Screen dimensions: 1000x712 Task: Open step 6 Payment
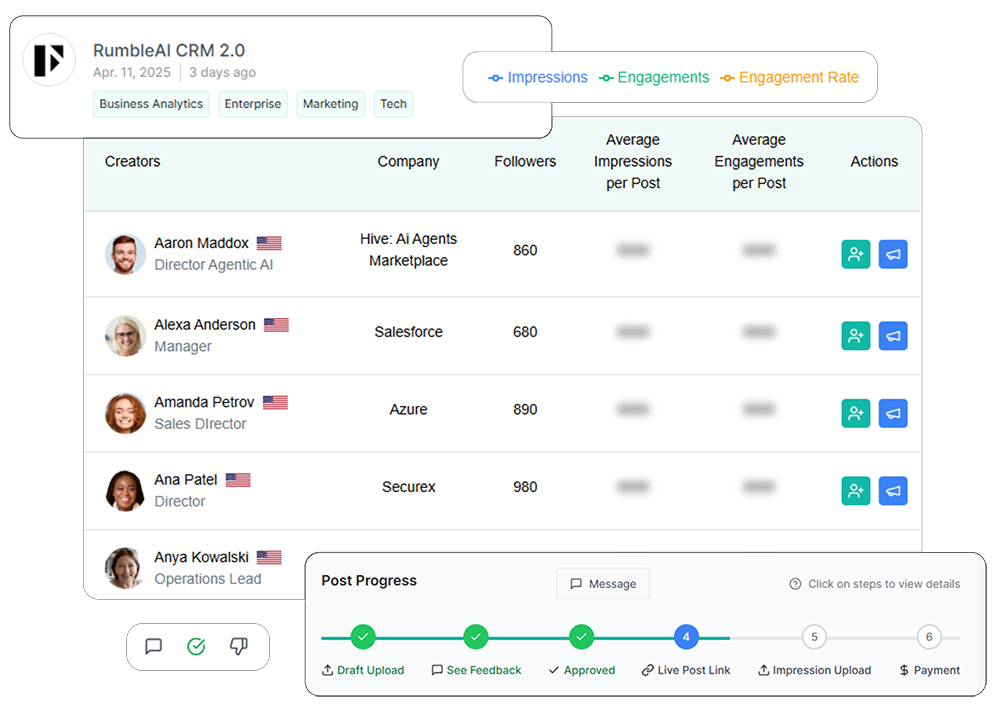click(929, 637)
